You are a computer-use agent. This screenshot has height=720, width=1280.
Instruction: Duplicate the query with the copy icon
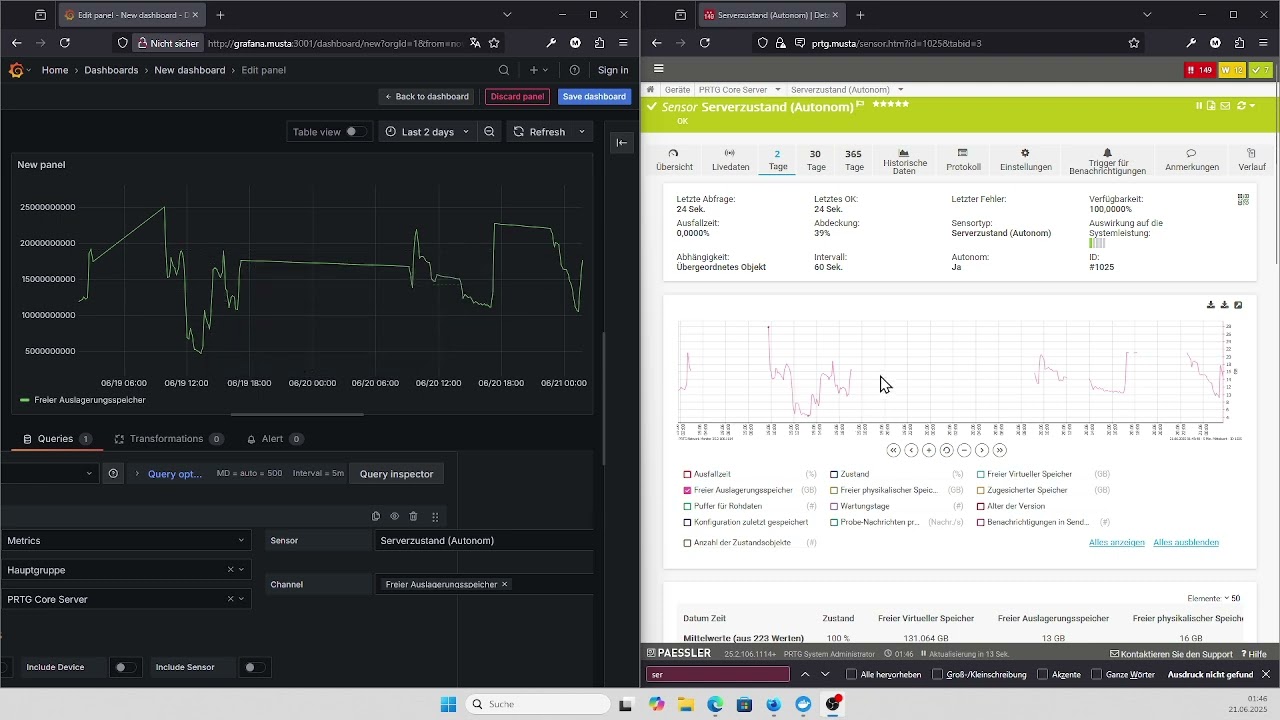point(376,516)
